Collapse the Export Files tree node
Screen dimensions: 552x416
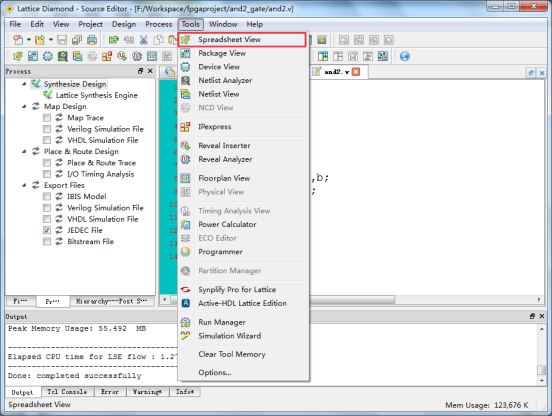pos(24,185)
